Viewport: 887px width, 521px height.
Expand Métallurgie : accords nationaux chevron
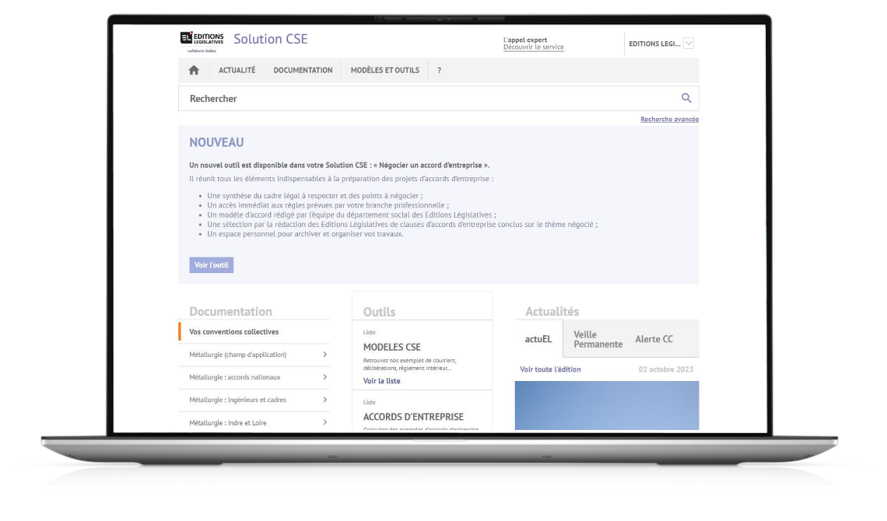pyautogui.click(x=325, y=377)
